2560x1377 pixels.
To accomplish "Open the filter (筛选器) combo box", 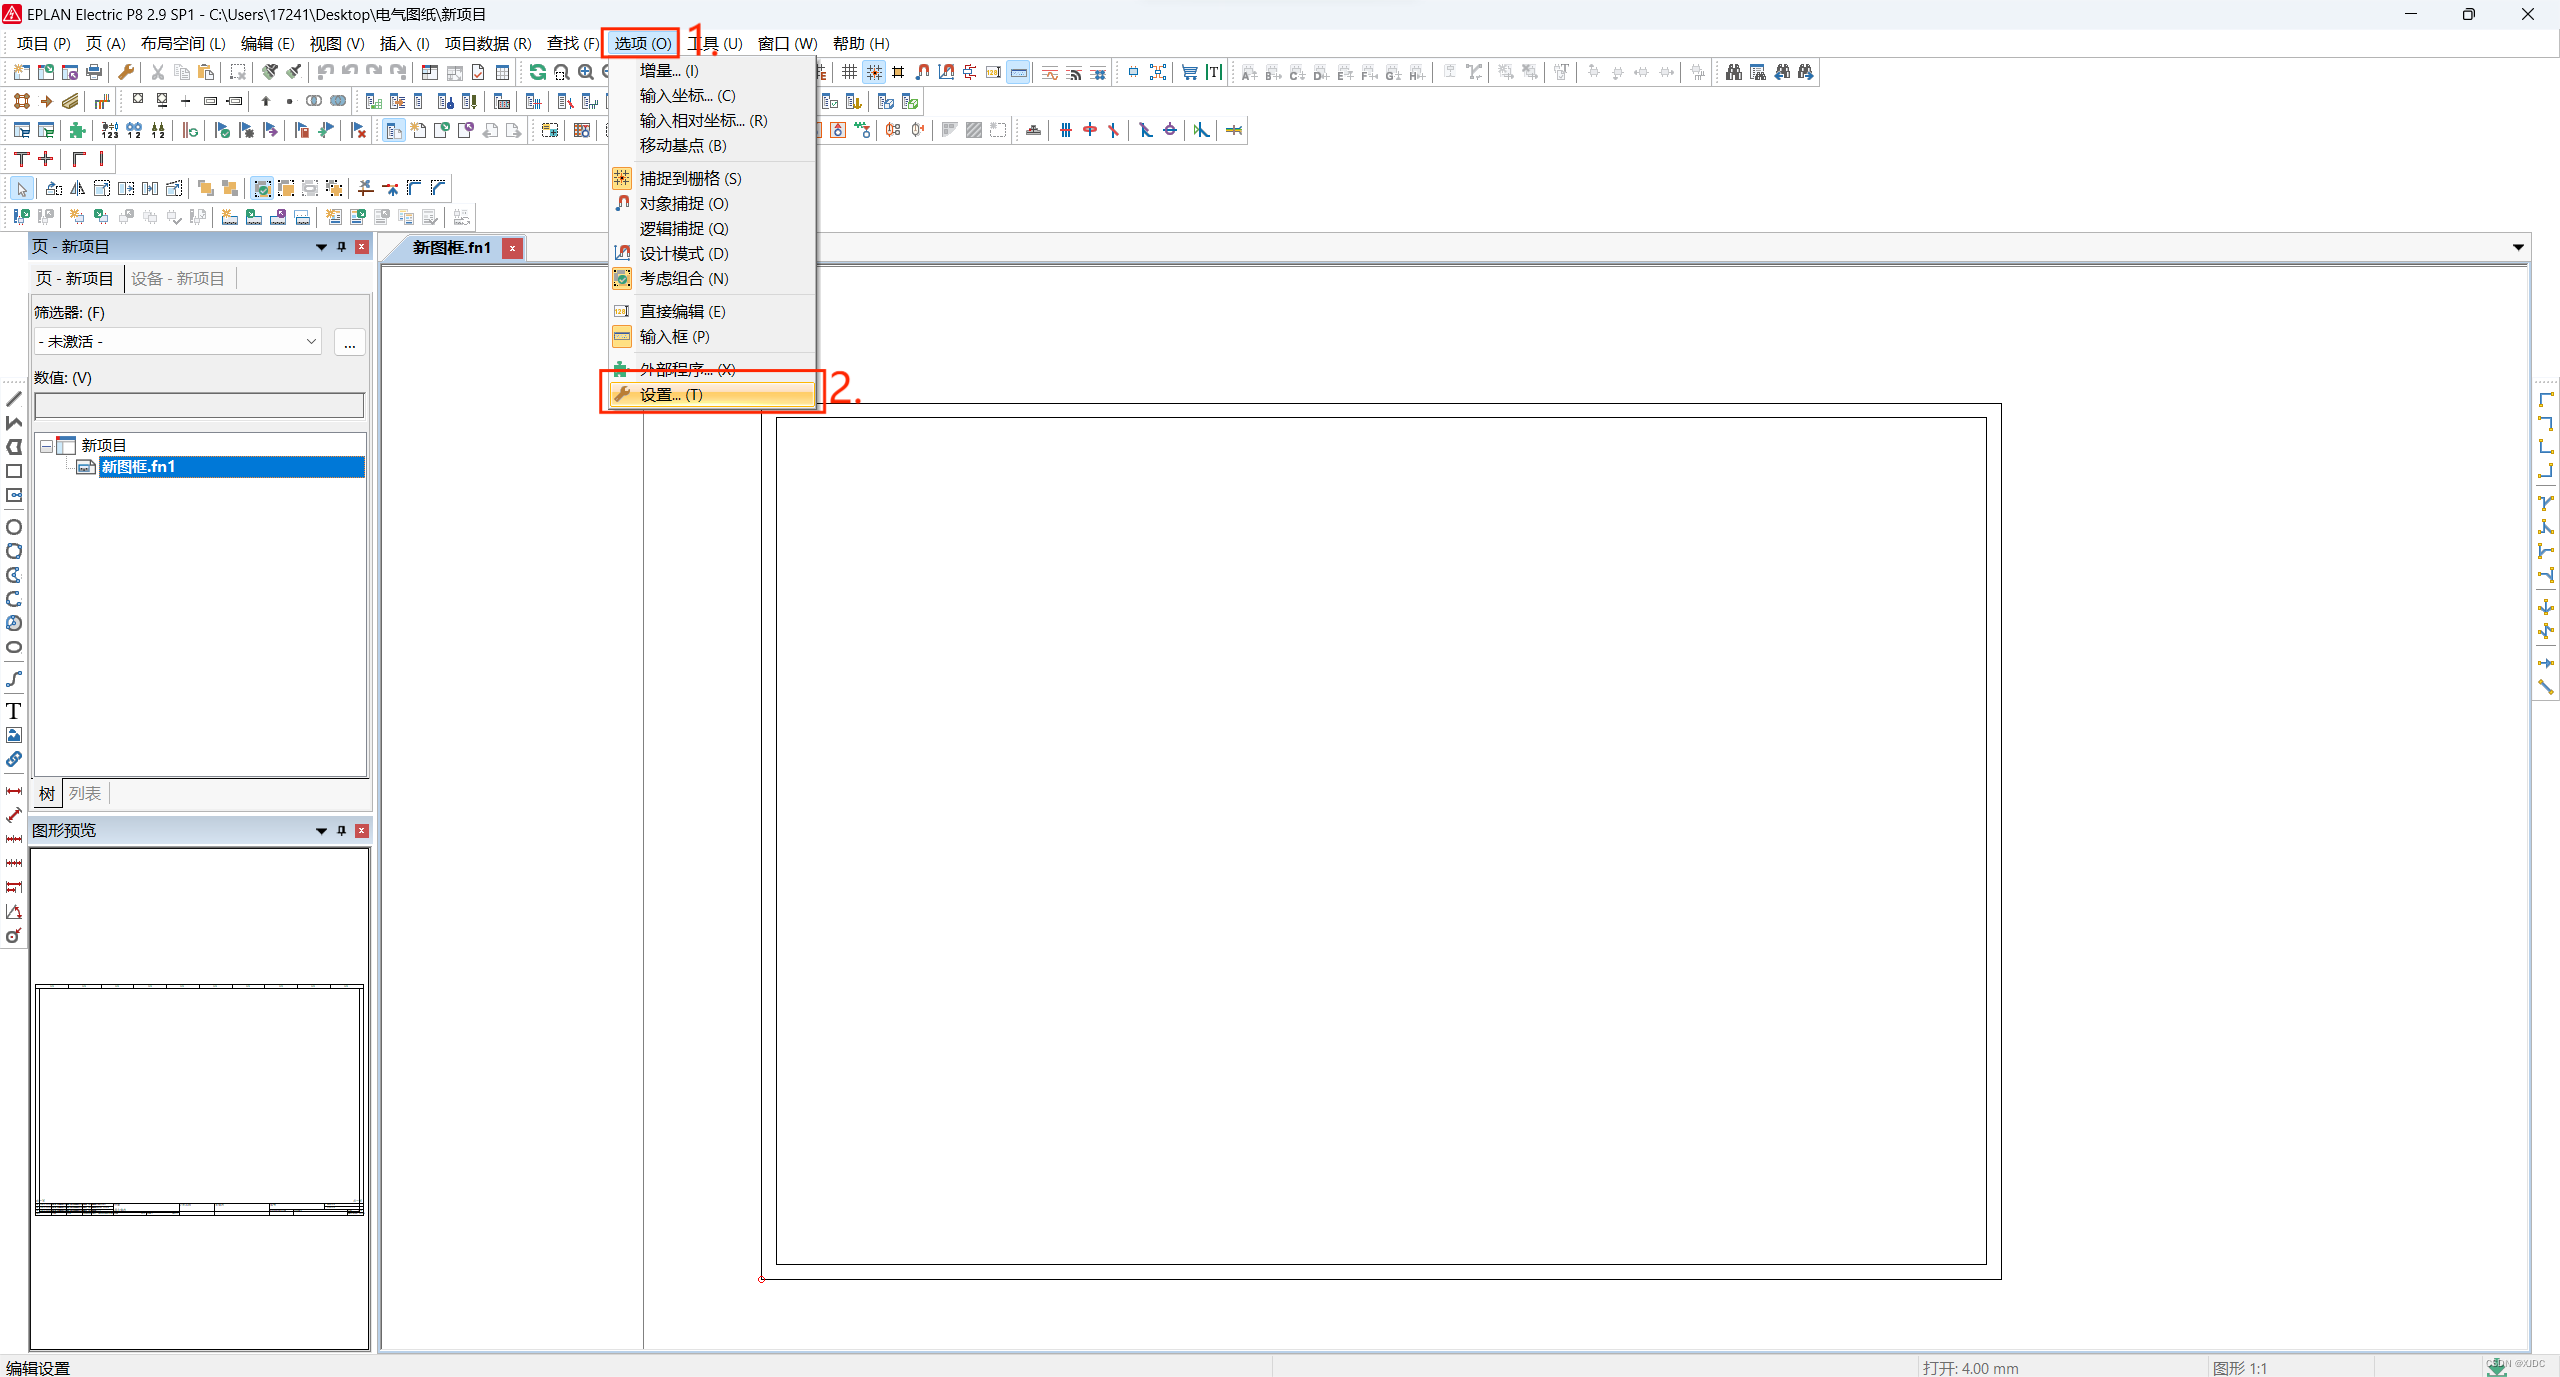I will (177, 341).
